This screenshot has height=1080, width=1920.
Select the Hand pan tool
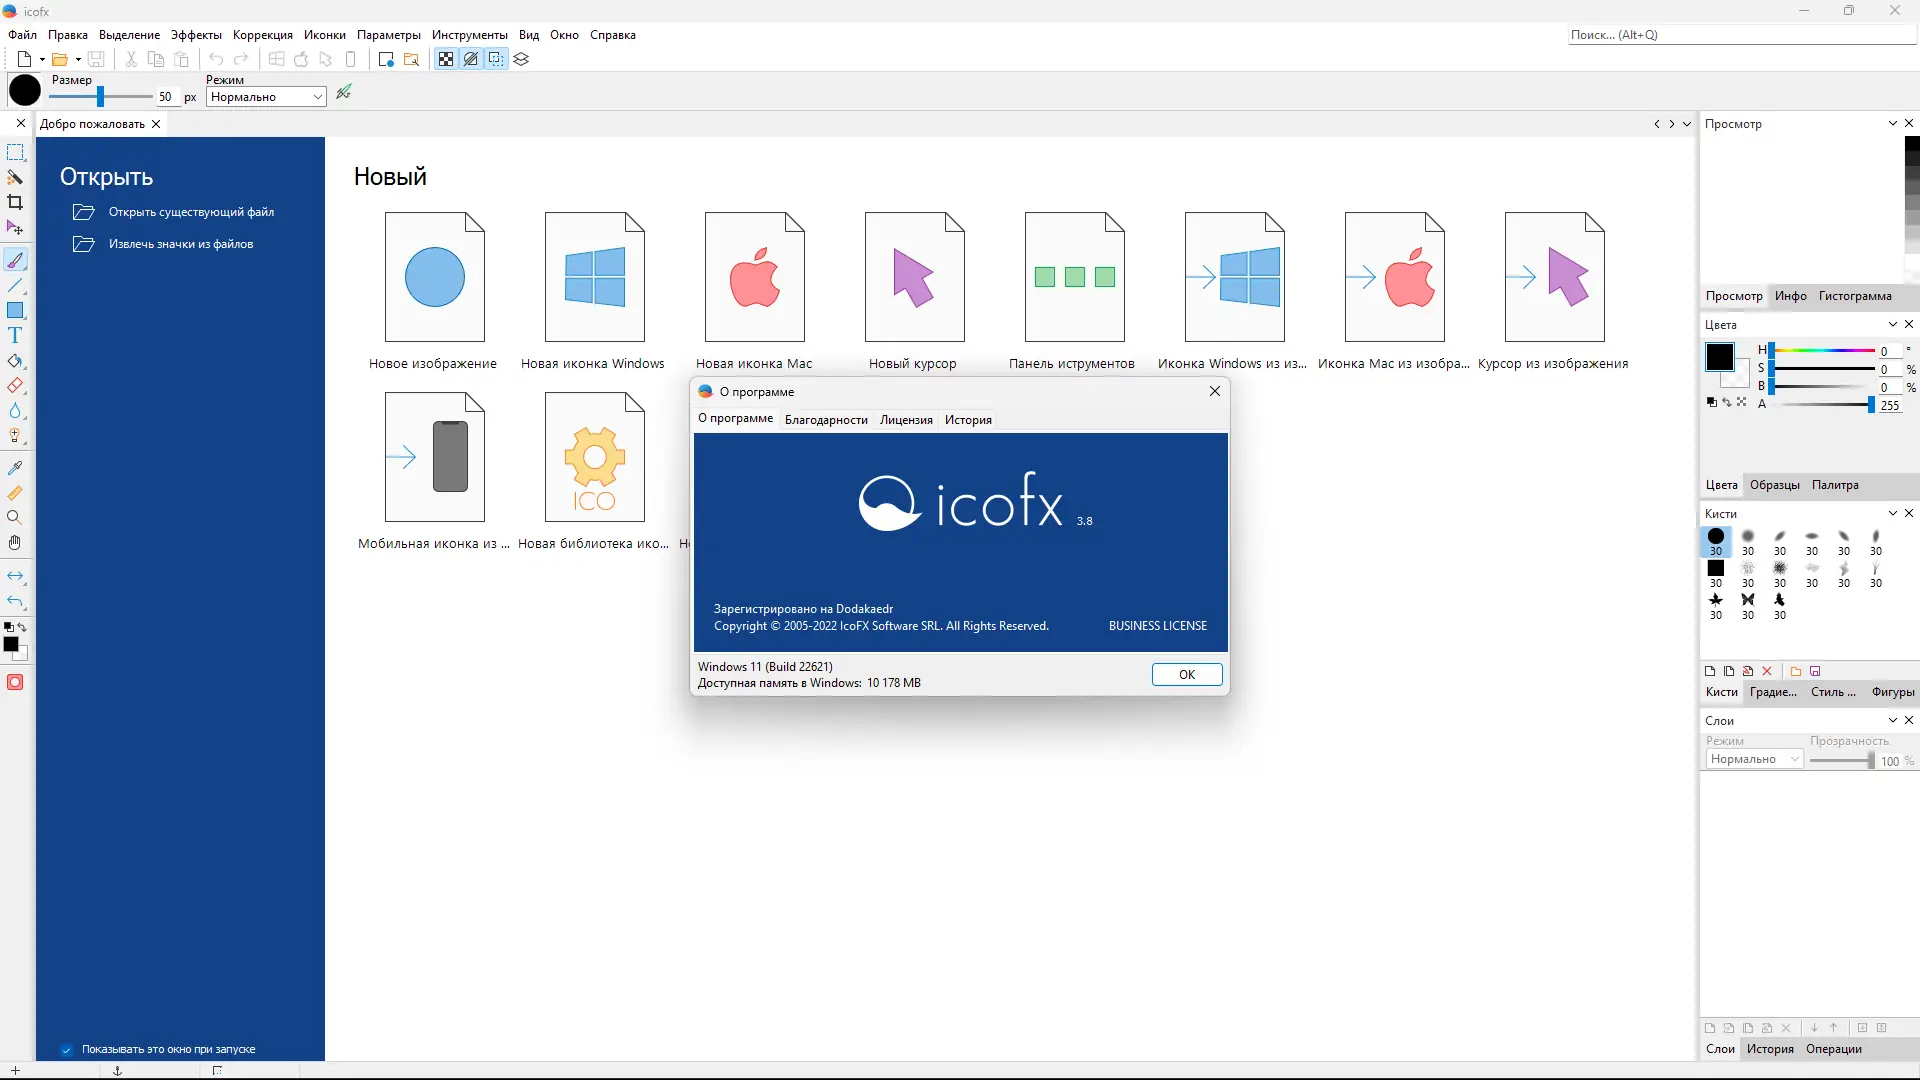pos(15,543)
